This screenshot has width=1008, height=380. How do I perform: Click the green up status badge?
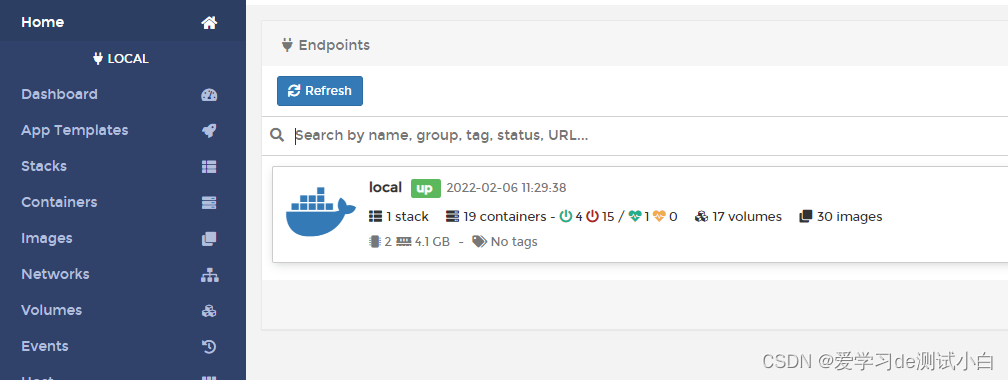click(426, 188)
